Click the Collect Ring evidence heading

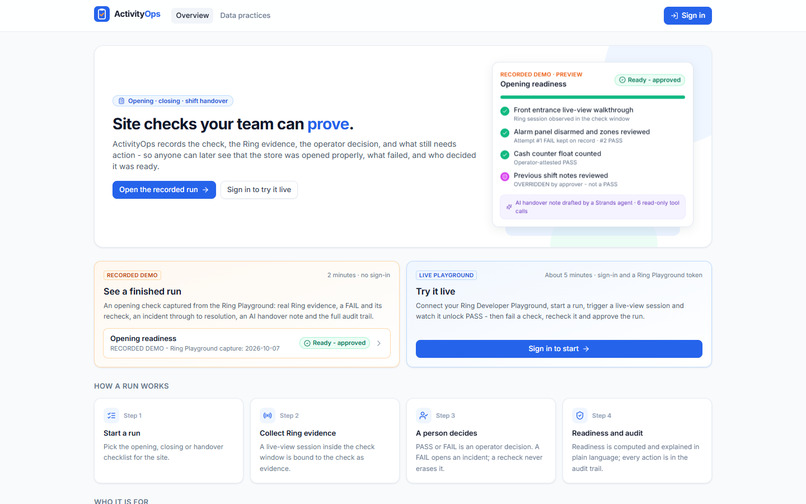click(x=298, y=433)
